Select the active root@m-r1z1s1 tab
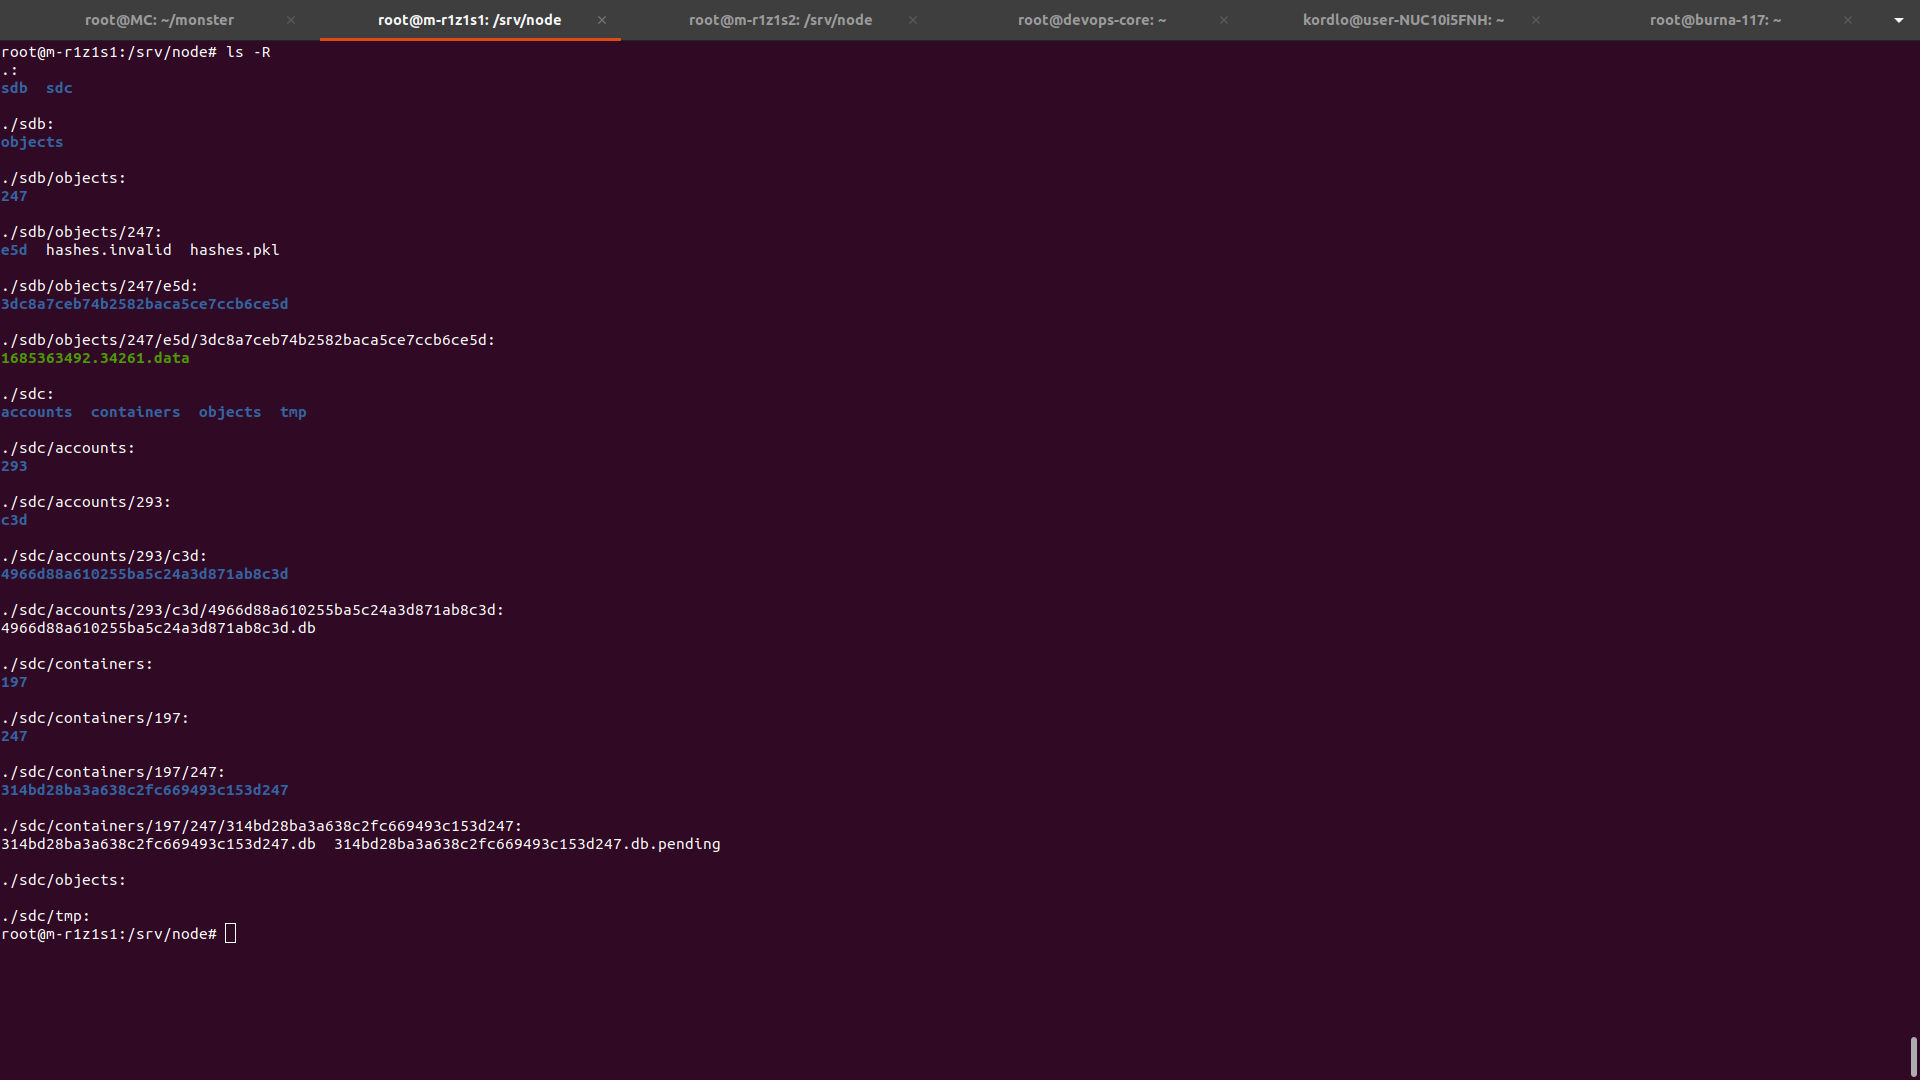Screen dimensions: 1920x1080 (x=469, y=20)
